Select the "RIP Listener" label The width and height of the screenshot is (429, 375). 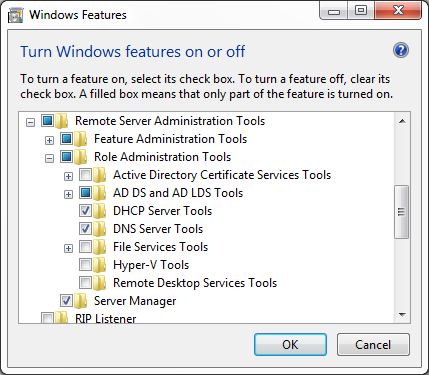105,318
